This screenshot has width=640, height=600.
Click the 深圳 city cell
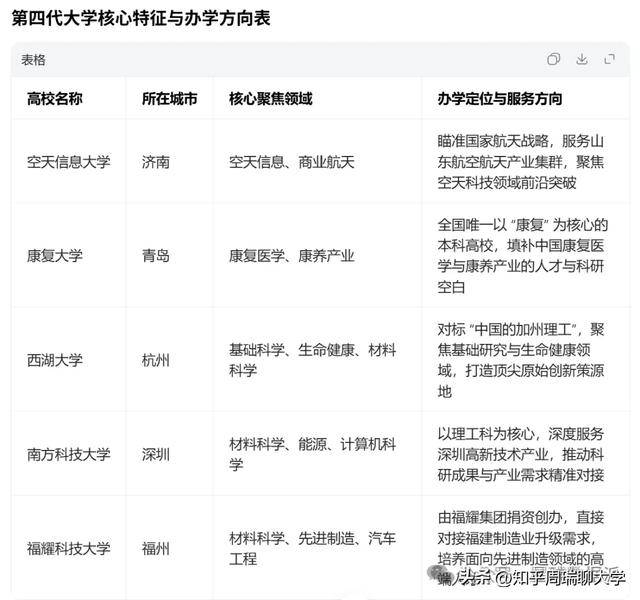[156, 453]
